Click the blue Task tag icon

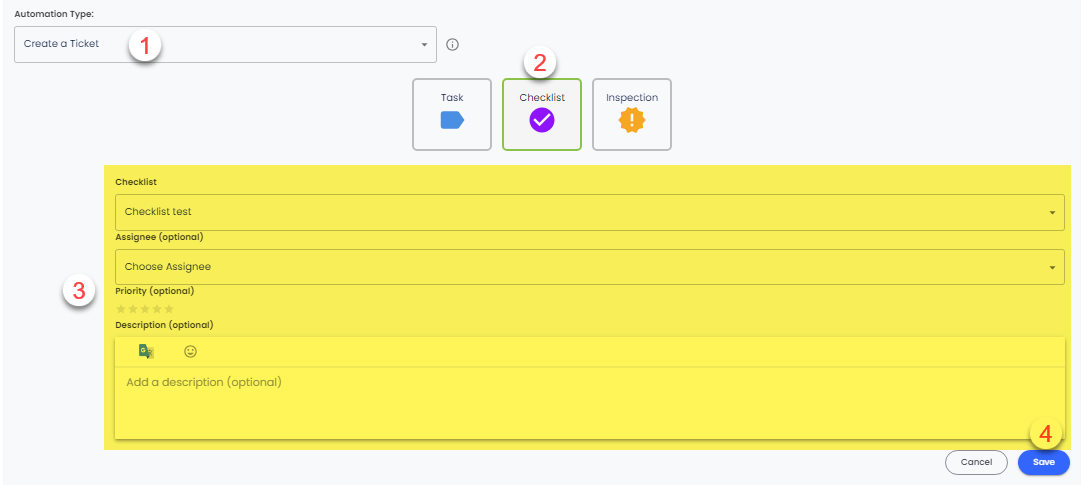[452, 121]
